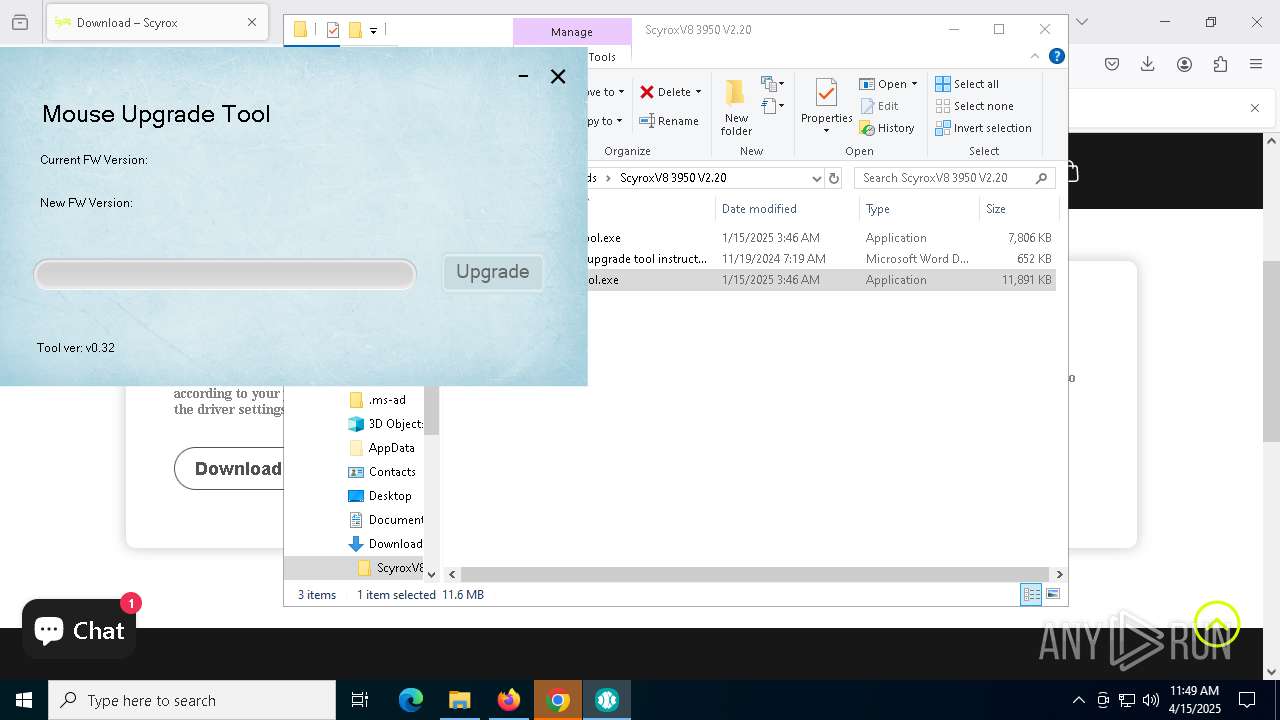Open Firefox Downloads panel icon
Viewport: 1280px width, 720px height.
click(x=1148, y=64)
